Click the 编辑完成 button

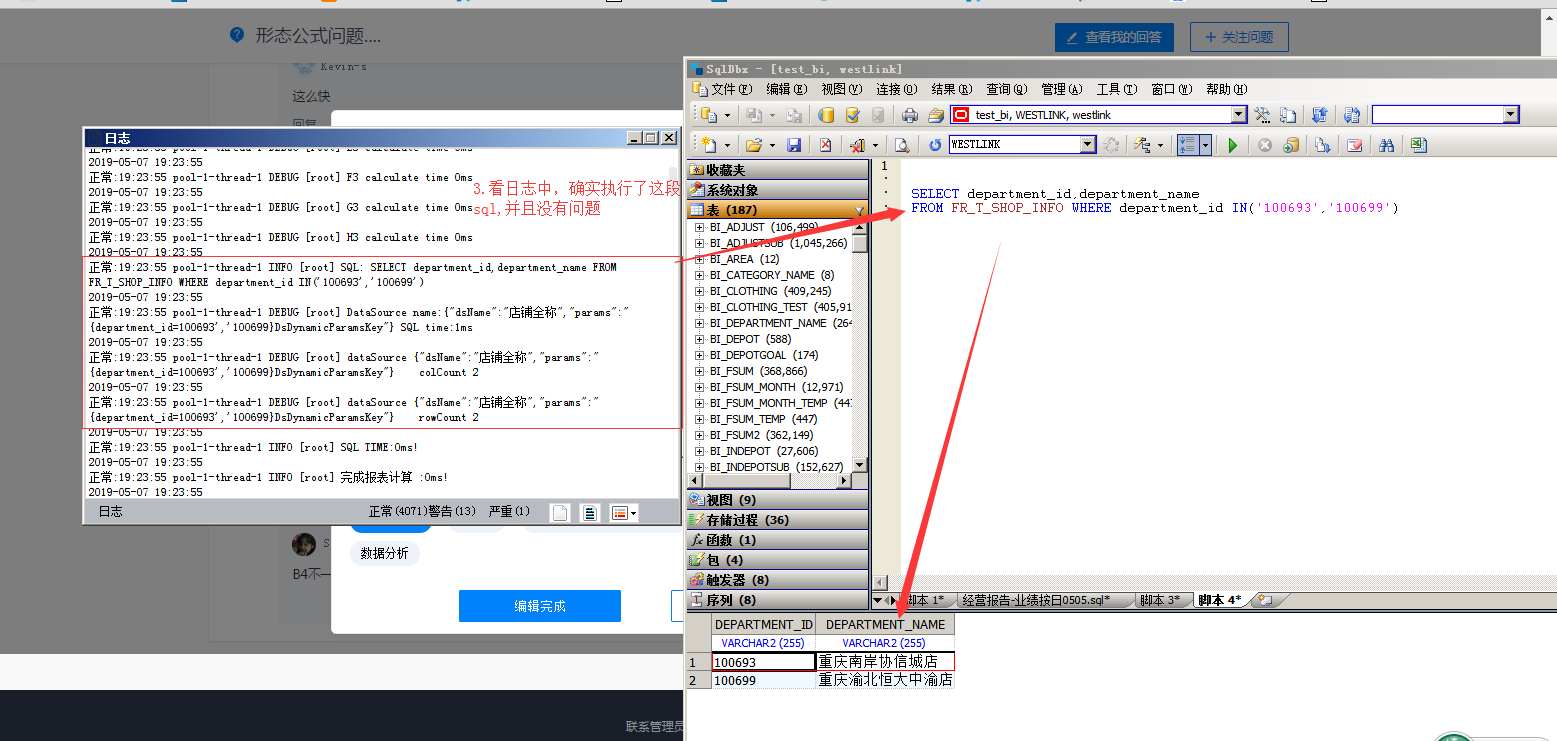[540, 605]
